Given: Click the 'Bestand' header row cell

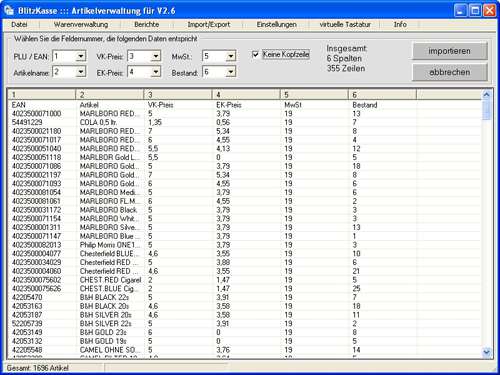Looking at the screenshot, I should click(x=365, y=105).
